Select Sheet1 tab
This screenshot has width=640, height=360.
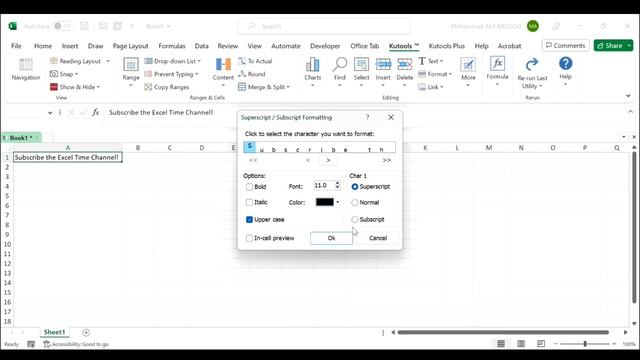point(54,332)
